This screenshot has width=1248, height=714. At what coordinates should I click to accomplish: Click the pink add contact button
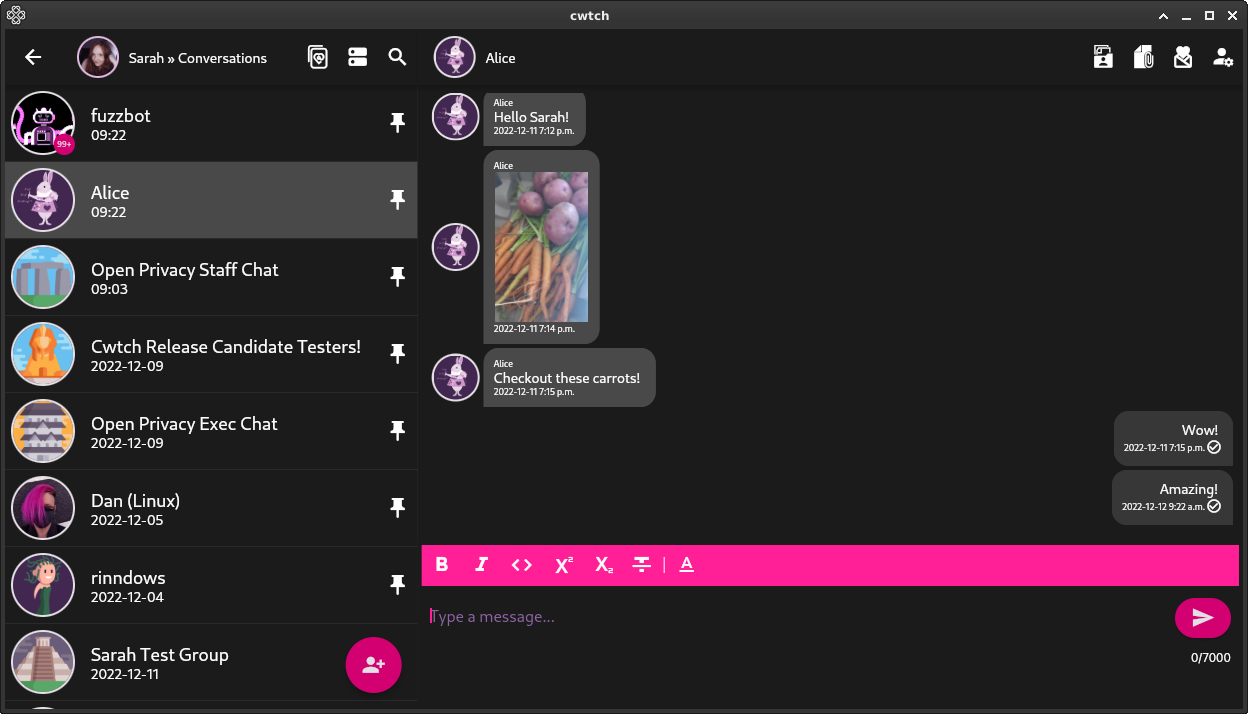coord(374,664)
